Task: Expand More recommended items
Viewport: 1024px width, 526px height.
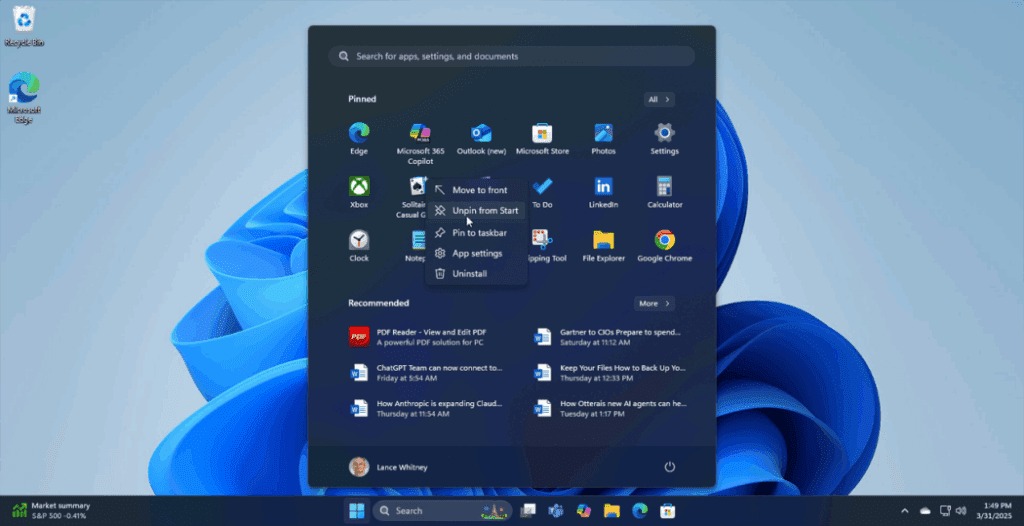Action: click(654, 303)
